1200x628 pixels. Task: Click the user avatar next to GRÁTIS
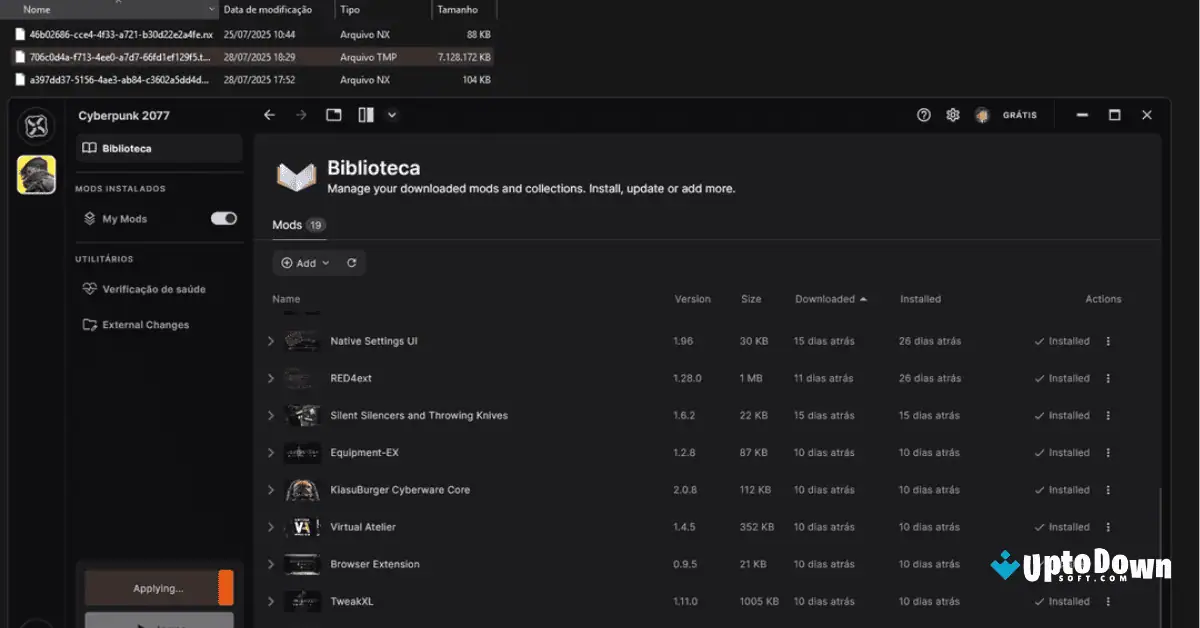coord(982,114)
